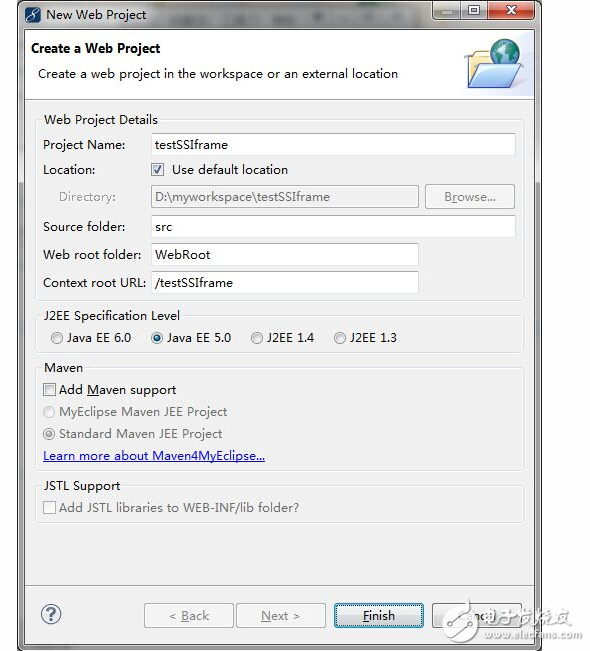Check Add JSTL libraries to WEB-INF/lib
590x651 pixels.
(x=49, y=508)
